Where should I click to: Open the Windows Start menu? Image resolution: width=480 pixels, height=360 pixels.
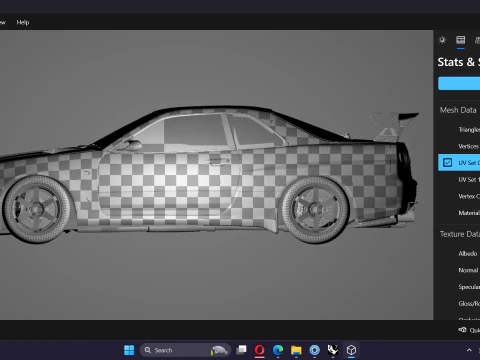pyautogui.click(x=129, y=350)
